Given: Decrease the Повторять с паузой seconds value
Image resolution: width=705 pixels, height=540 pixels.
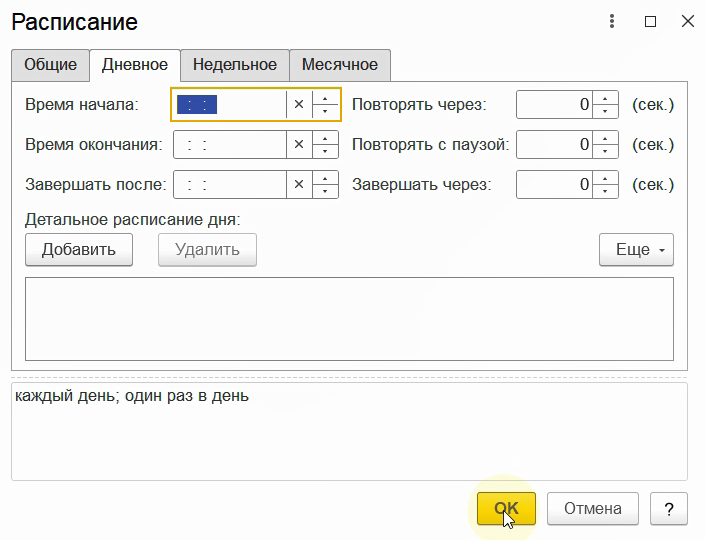Looking at the screenshot, I should 606,151.
